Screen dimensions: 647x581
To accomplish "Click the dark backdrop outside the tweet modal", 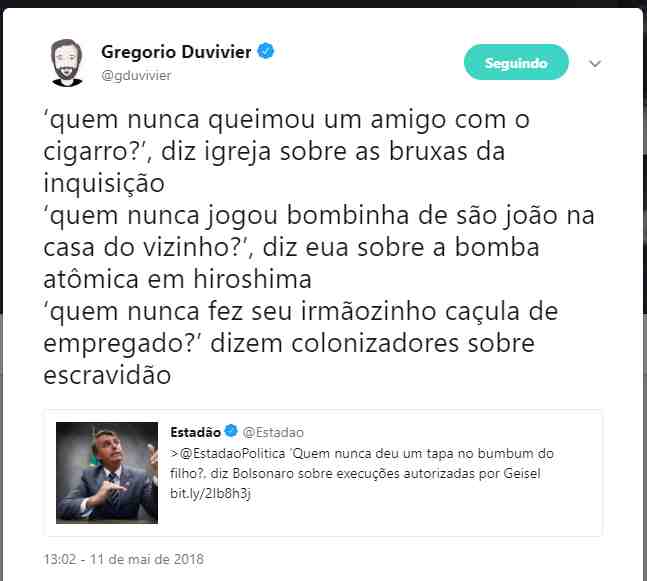I will click(324, 3).
